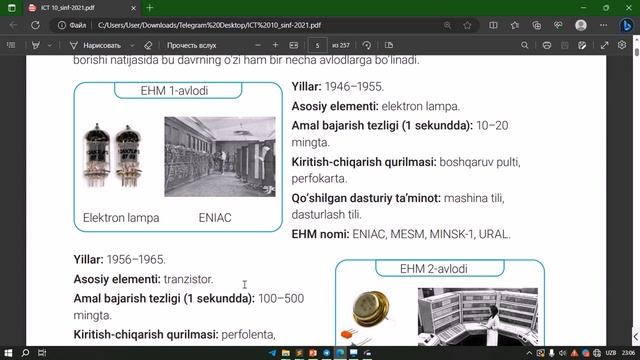
Task: Open PowerPoint from taskbar
Action: tap(313, 353)
